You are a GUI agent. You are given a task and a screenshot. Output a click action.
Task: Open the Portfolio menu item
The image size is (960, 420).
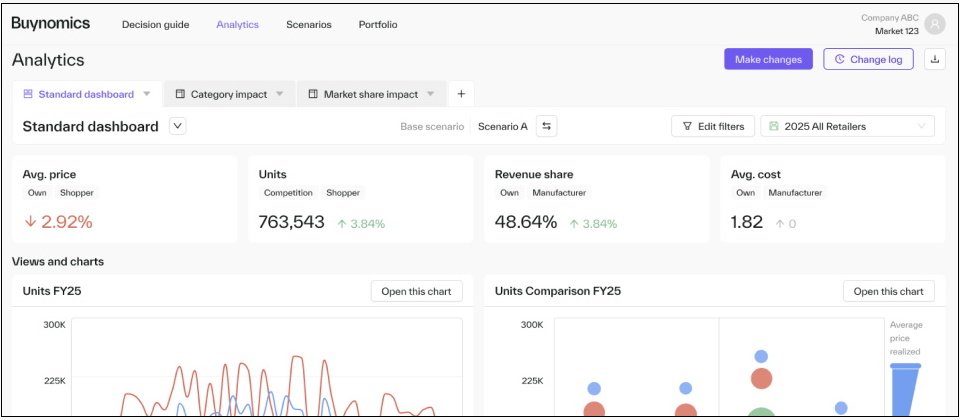(x=378, y=24)
